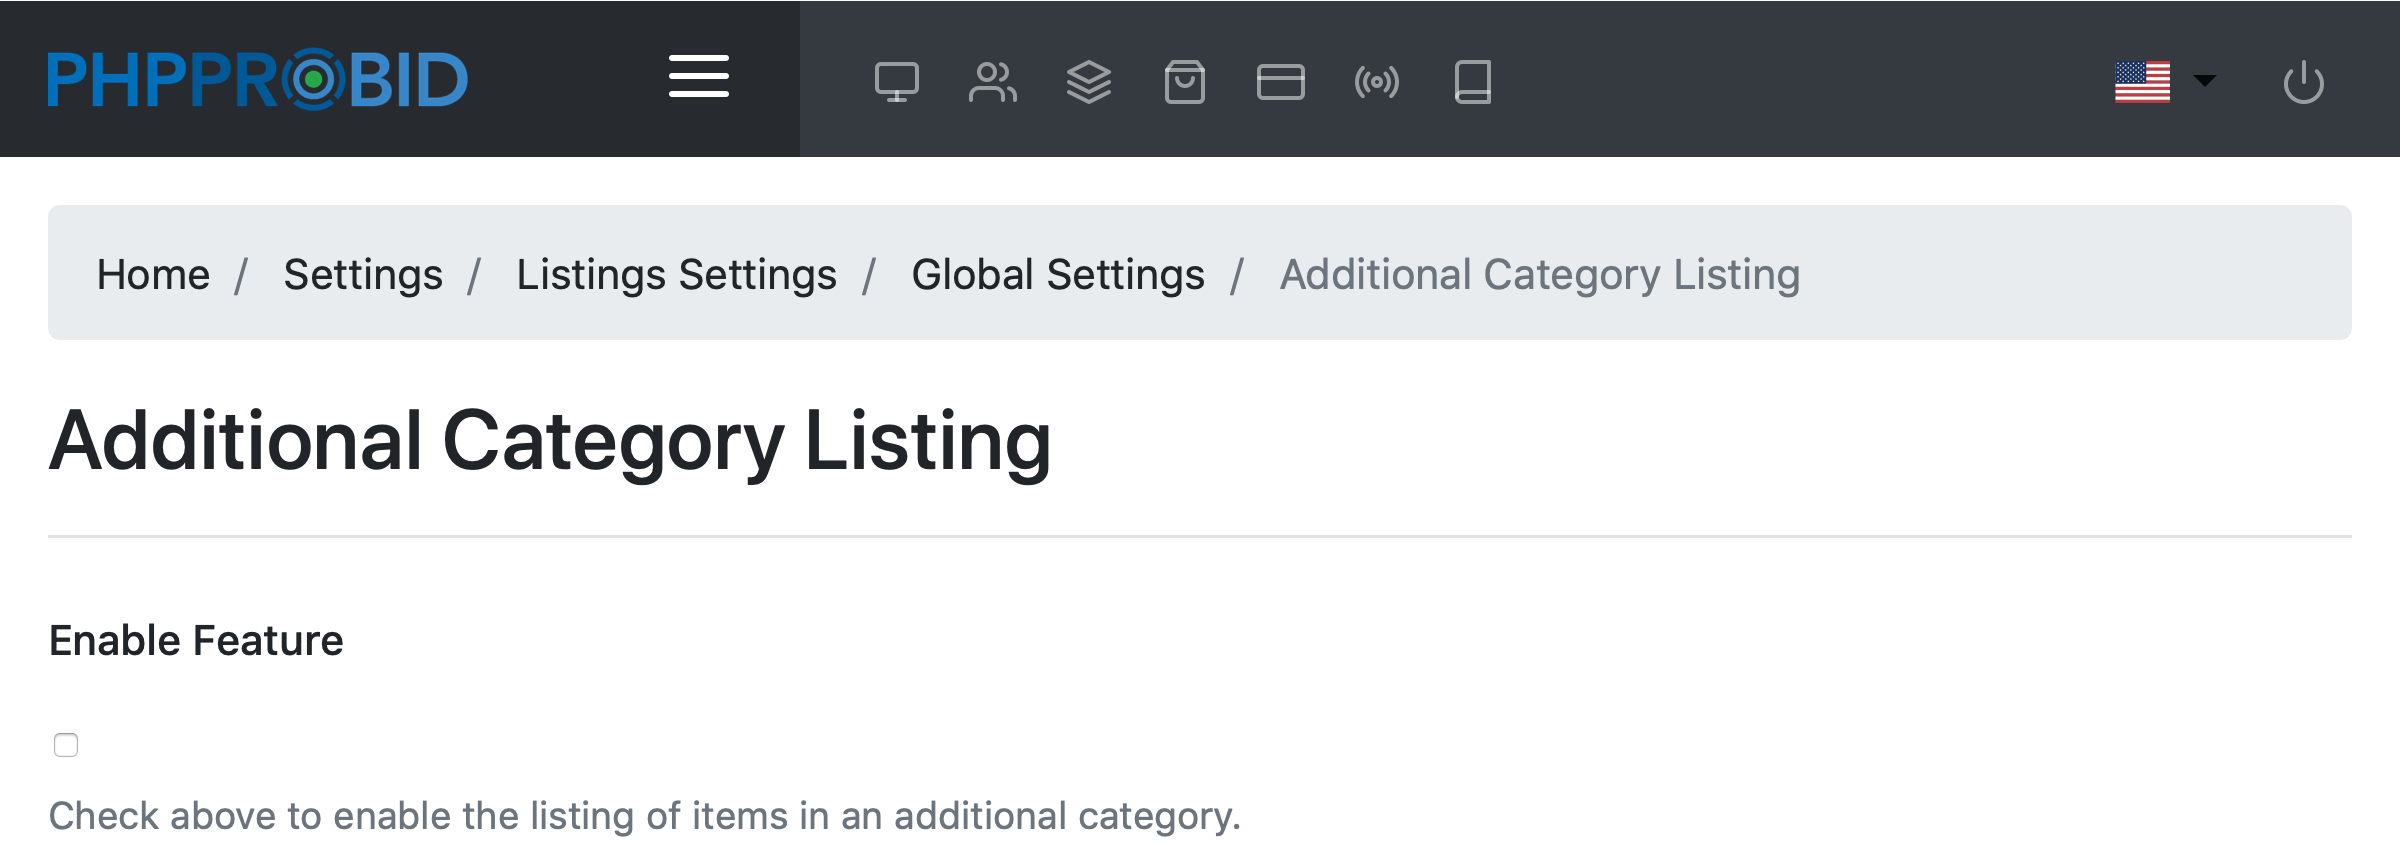Click the PHPProBid logo
Image resolution: width=2400 pixels, height=842 pixels.
point(258,79)
